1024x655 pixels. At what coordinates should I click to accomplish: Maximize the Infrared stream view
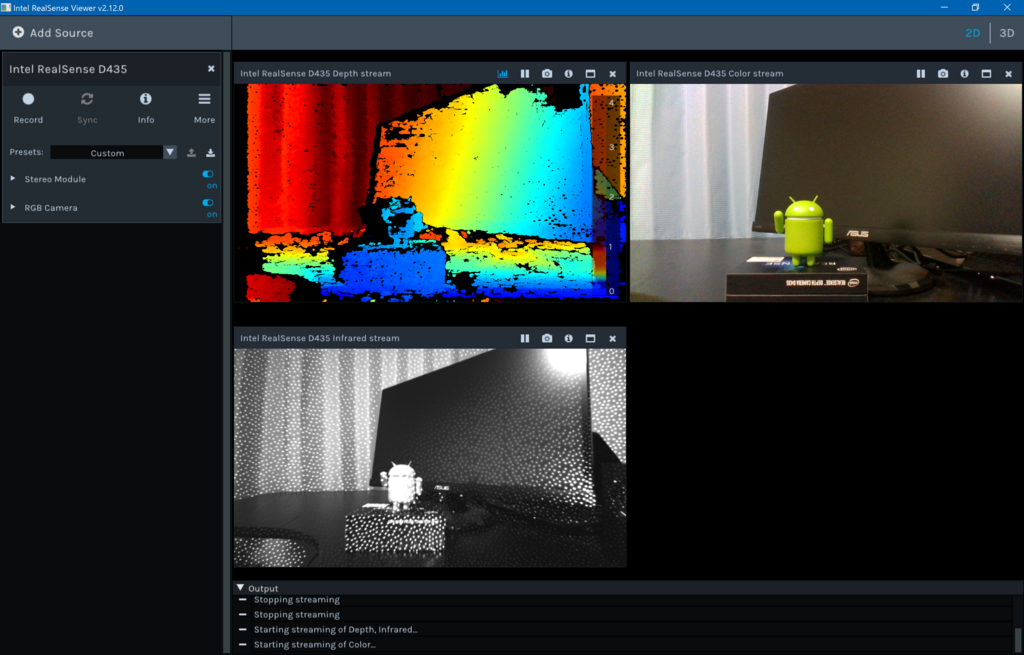tap(590, 338)
